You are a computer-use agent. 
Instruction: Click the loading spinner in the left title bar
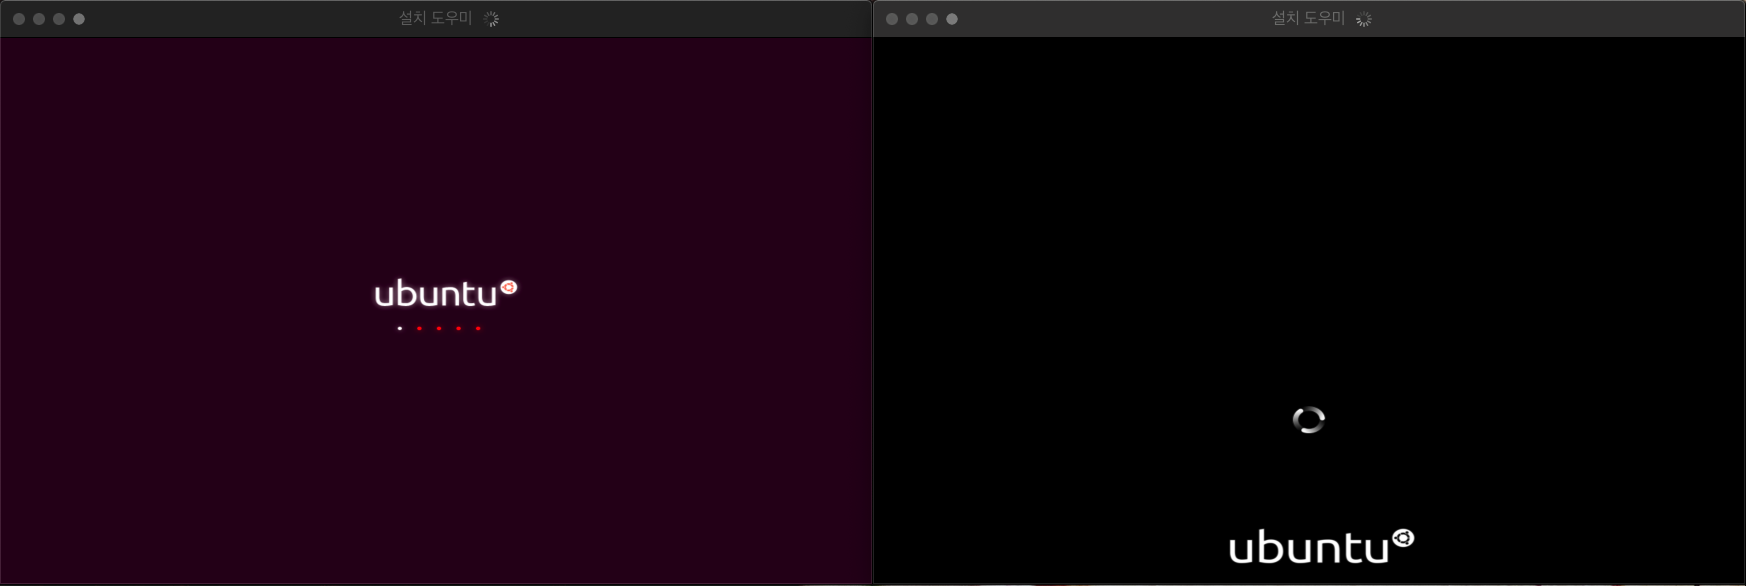[x=491, y=19]
